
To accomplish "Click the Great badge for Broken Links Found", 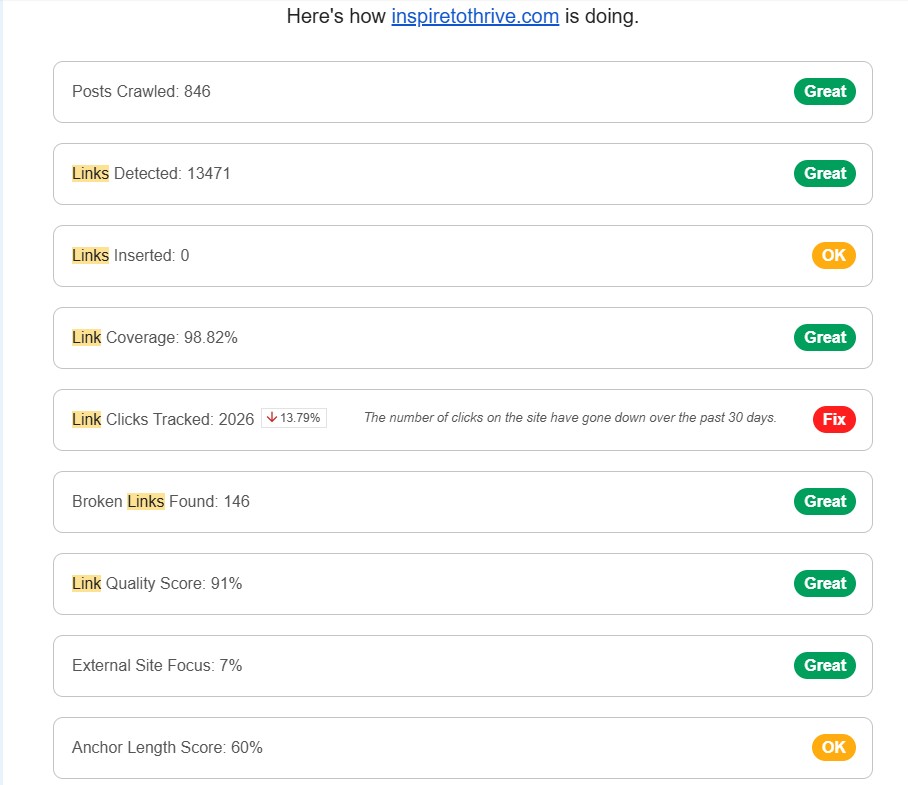I will (x=824, y=501).
